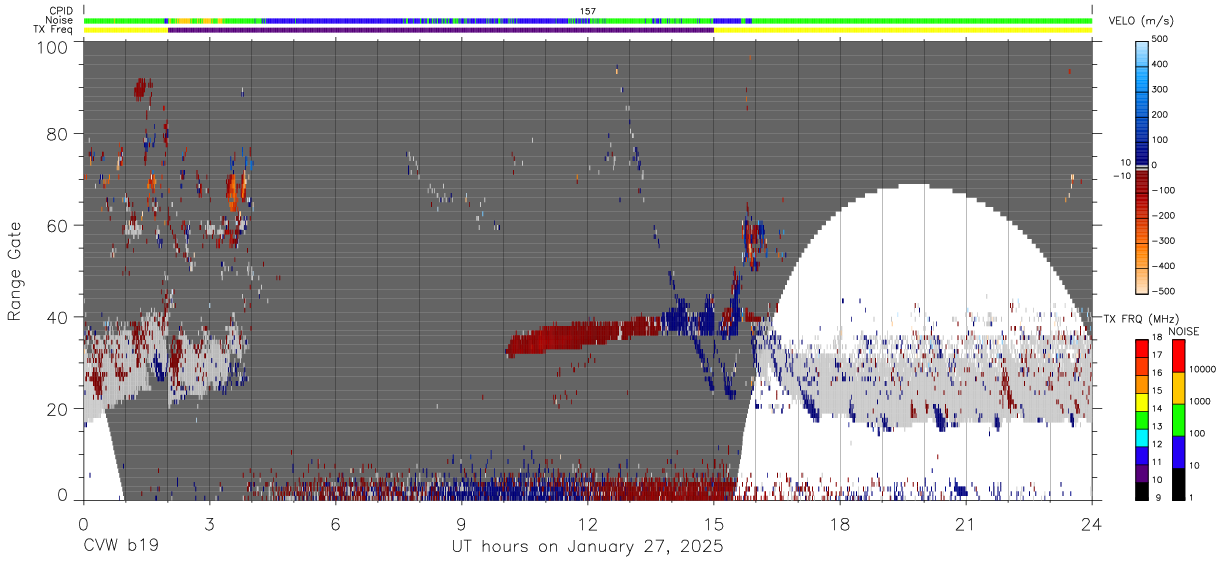Click the cyan 12 MHz frequency swatch
Viewport: 1228px width, 567px height.
pyautogui.click(x=1141, y=438)
